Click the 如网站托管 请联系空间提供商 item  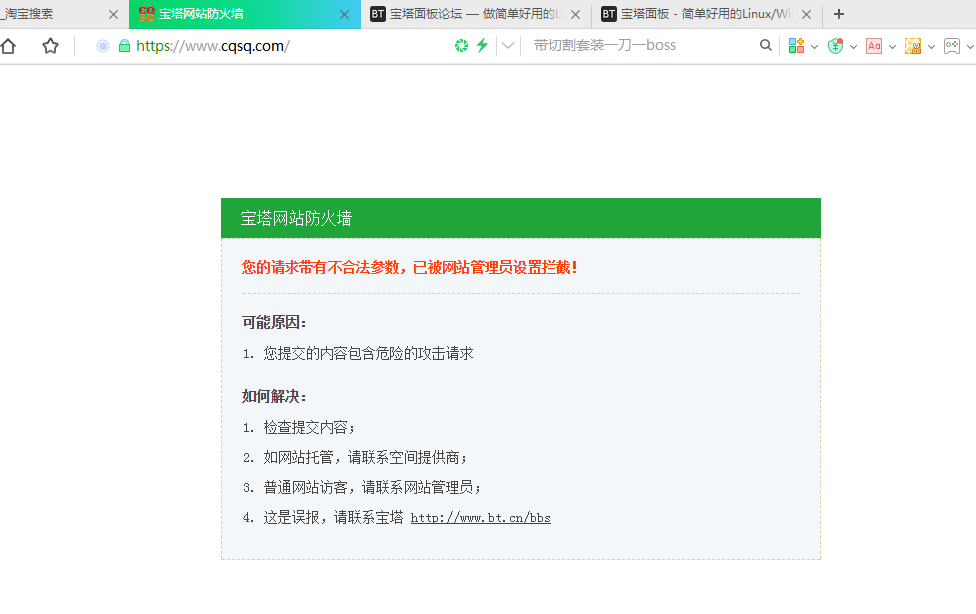(x=365, y=458)
